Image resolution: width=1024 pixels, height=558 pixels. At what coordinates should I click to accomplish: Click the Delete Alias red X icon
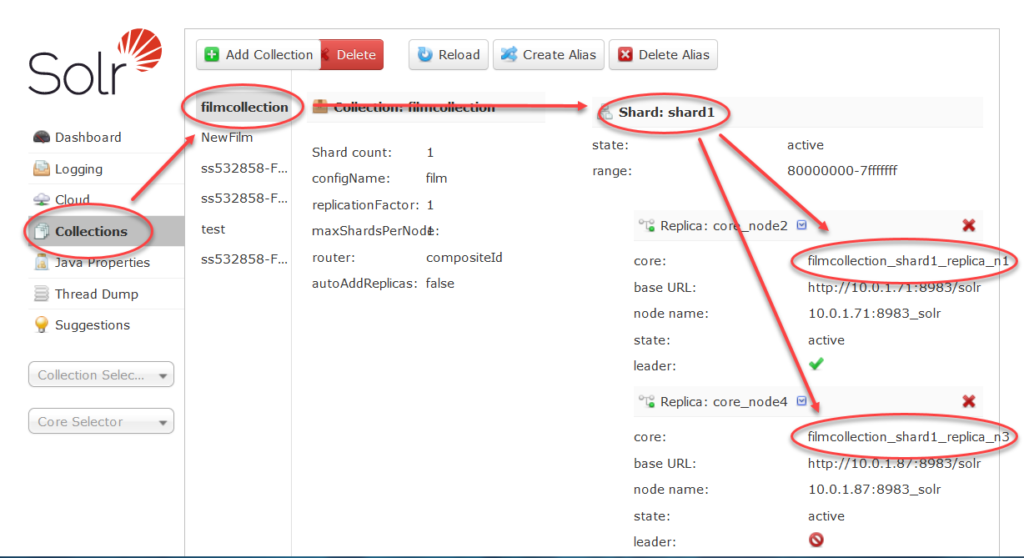(x=625, y=54)
